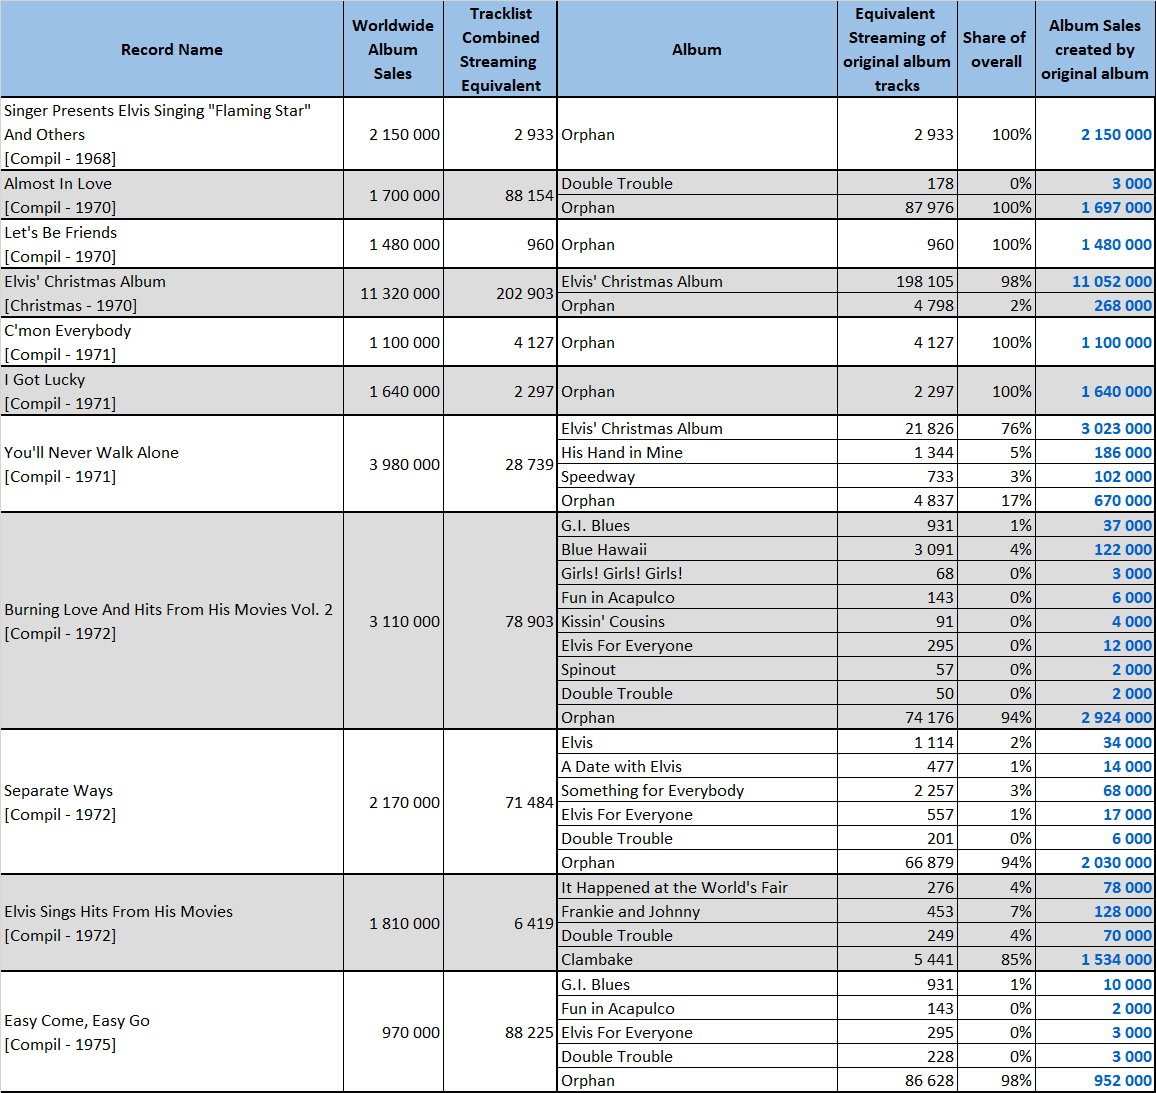Click the 'Something for Everybody' album cell
Image resolution: width=1156 pixels, height=1093 pixels.
(697, 790)
